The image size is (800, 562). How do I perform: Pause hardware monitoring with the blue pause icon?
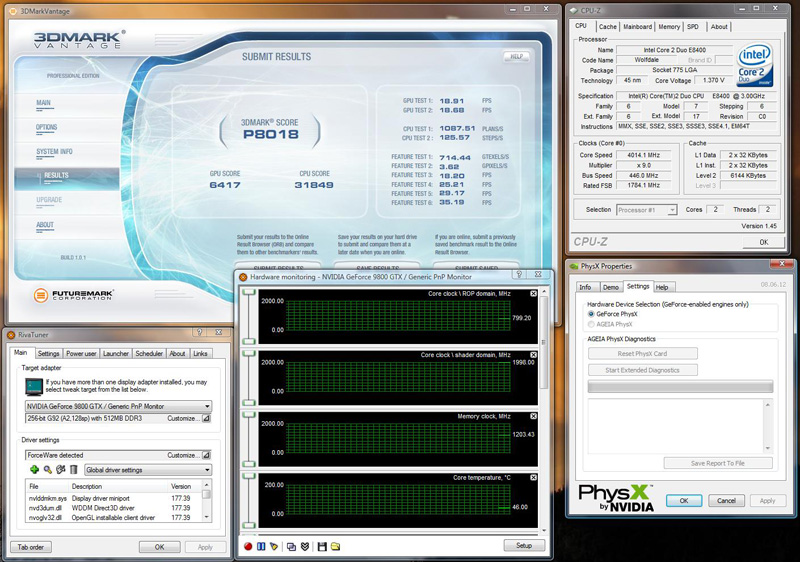coord(261,546)
